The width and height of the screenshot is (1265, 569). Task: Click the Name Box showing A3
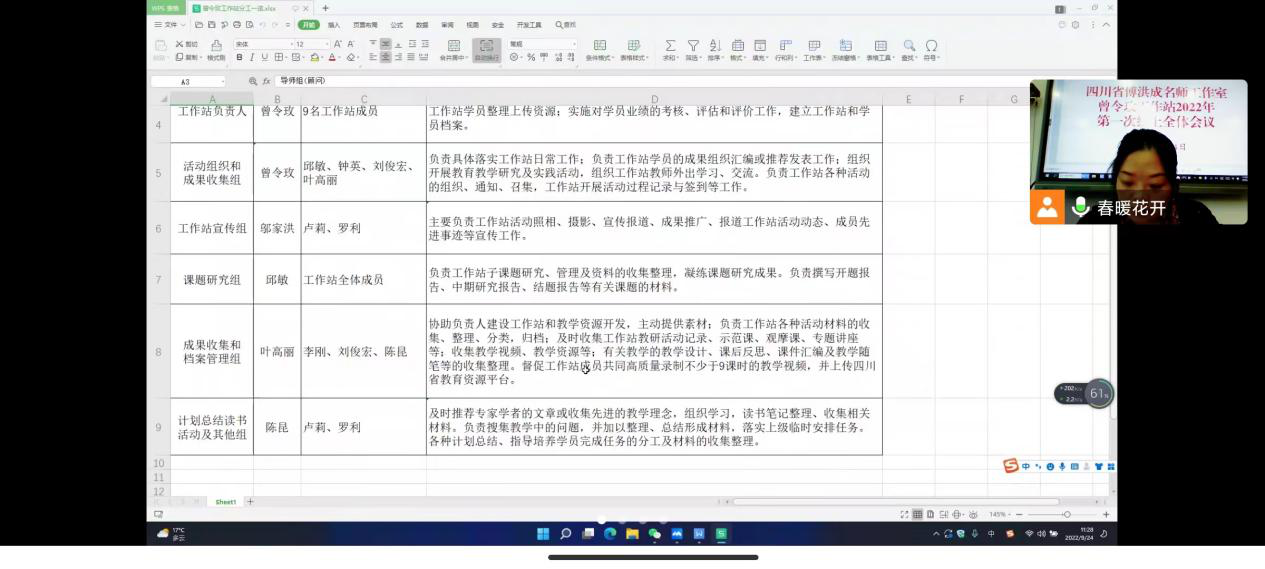(190, 81)
